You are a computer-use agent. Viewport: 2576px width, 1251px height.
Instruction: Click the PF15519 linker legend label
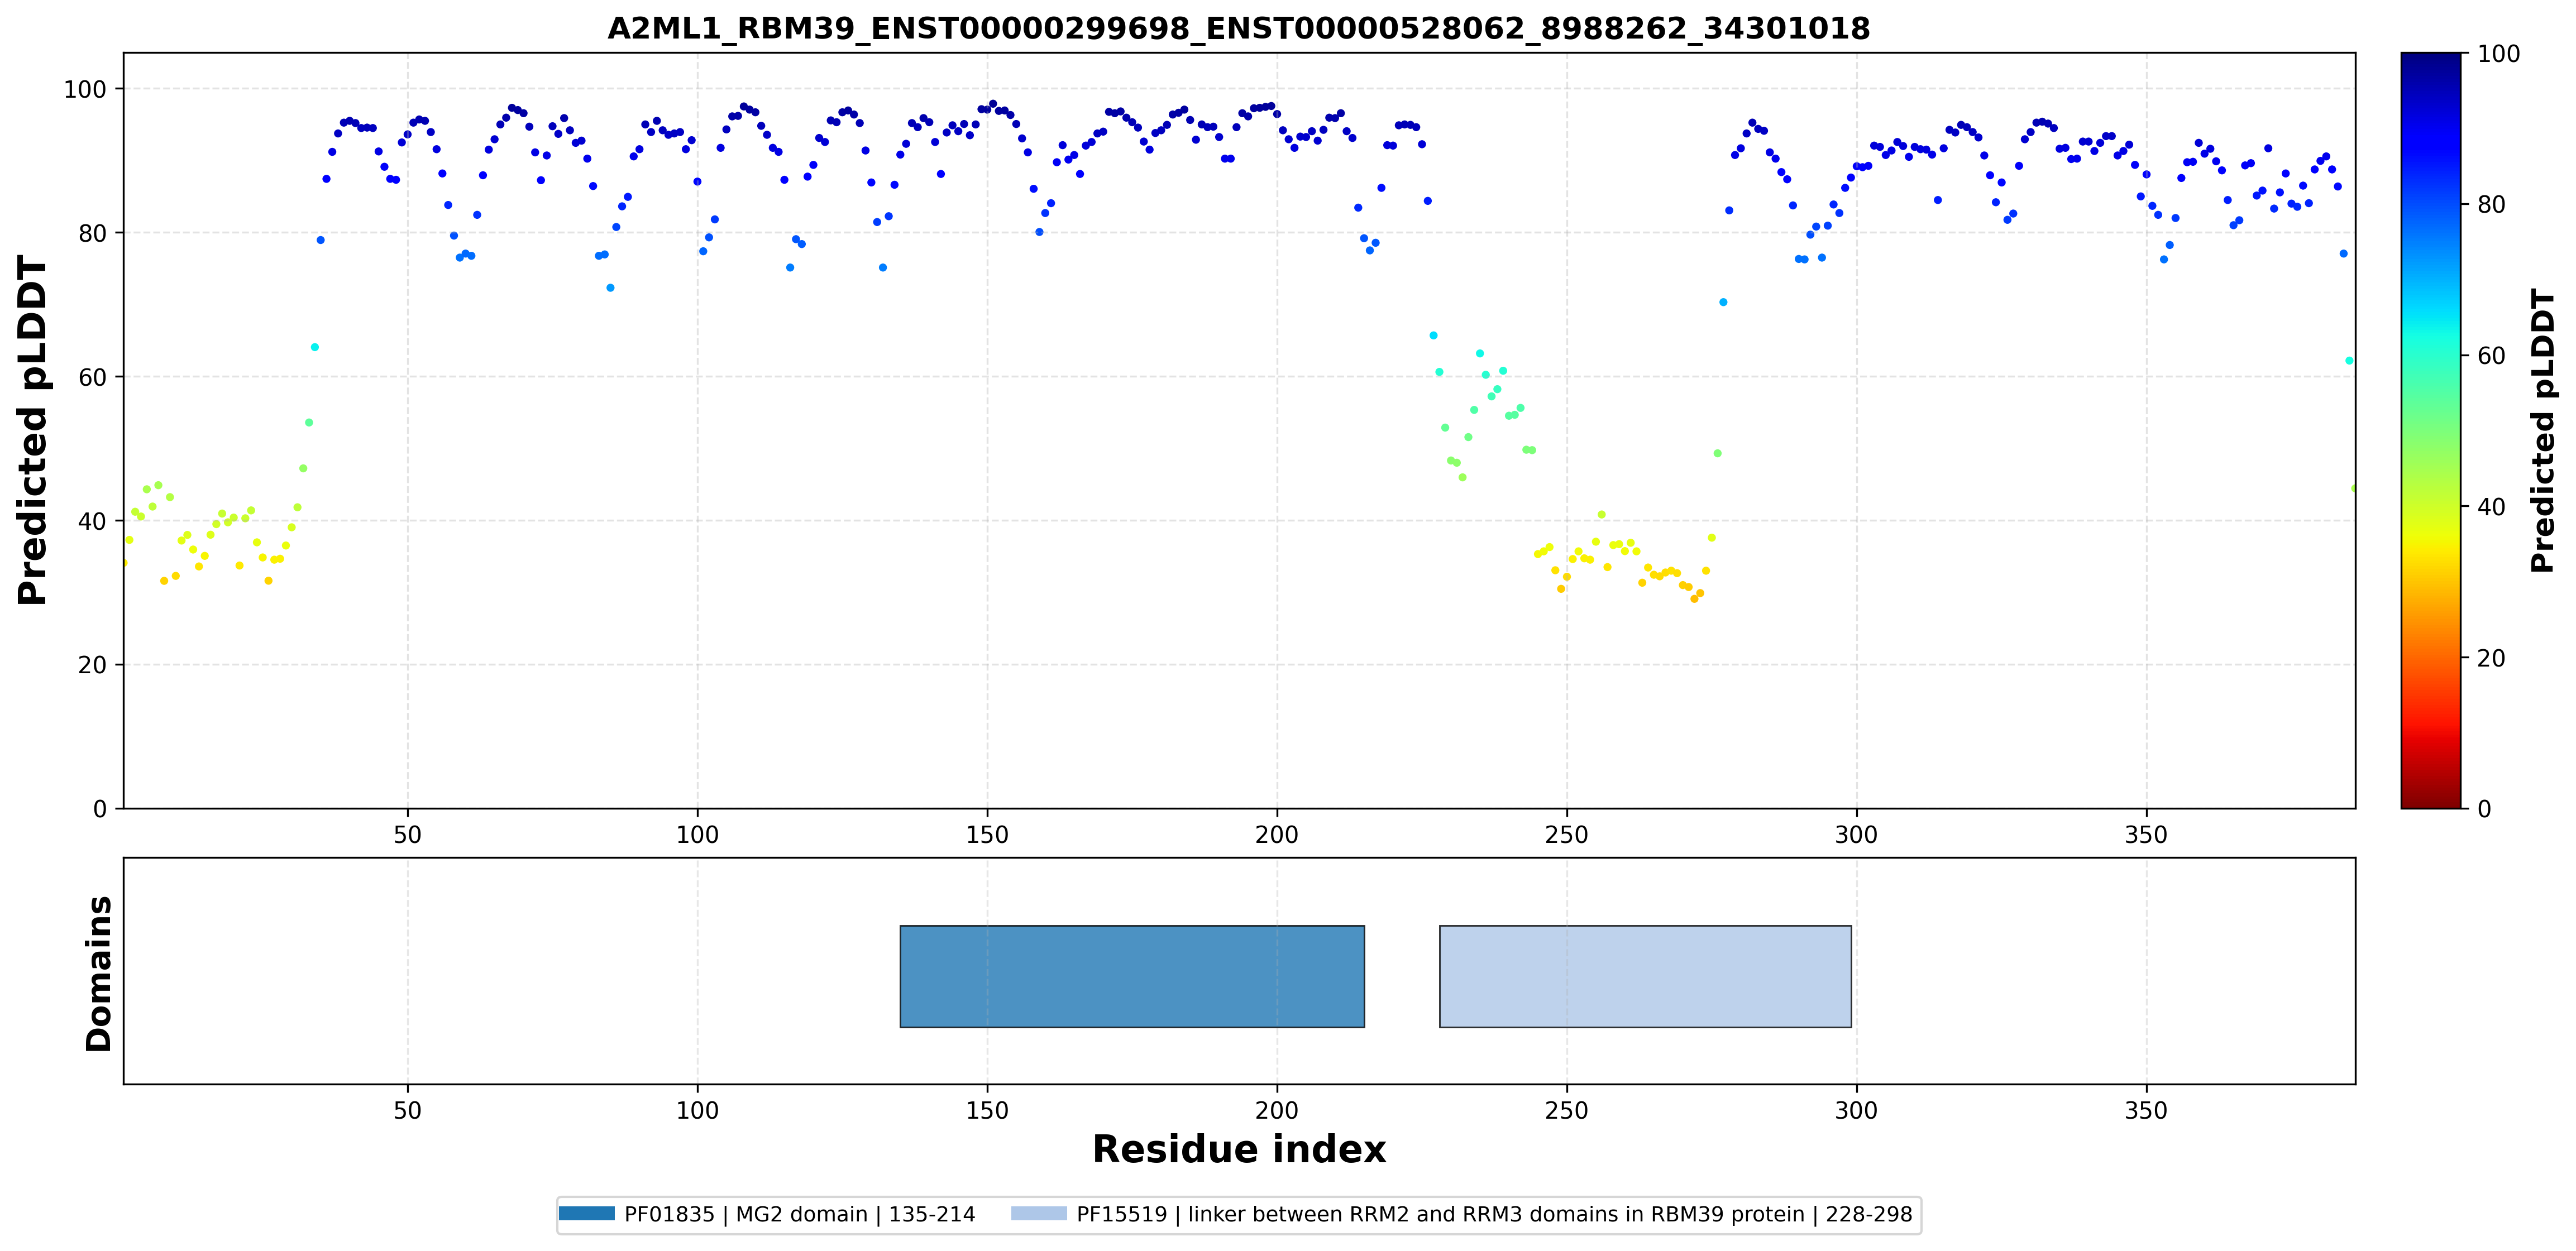tap(1494, 1214)
